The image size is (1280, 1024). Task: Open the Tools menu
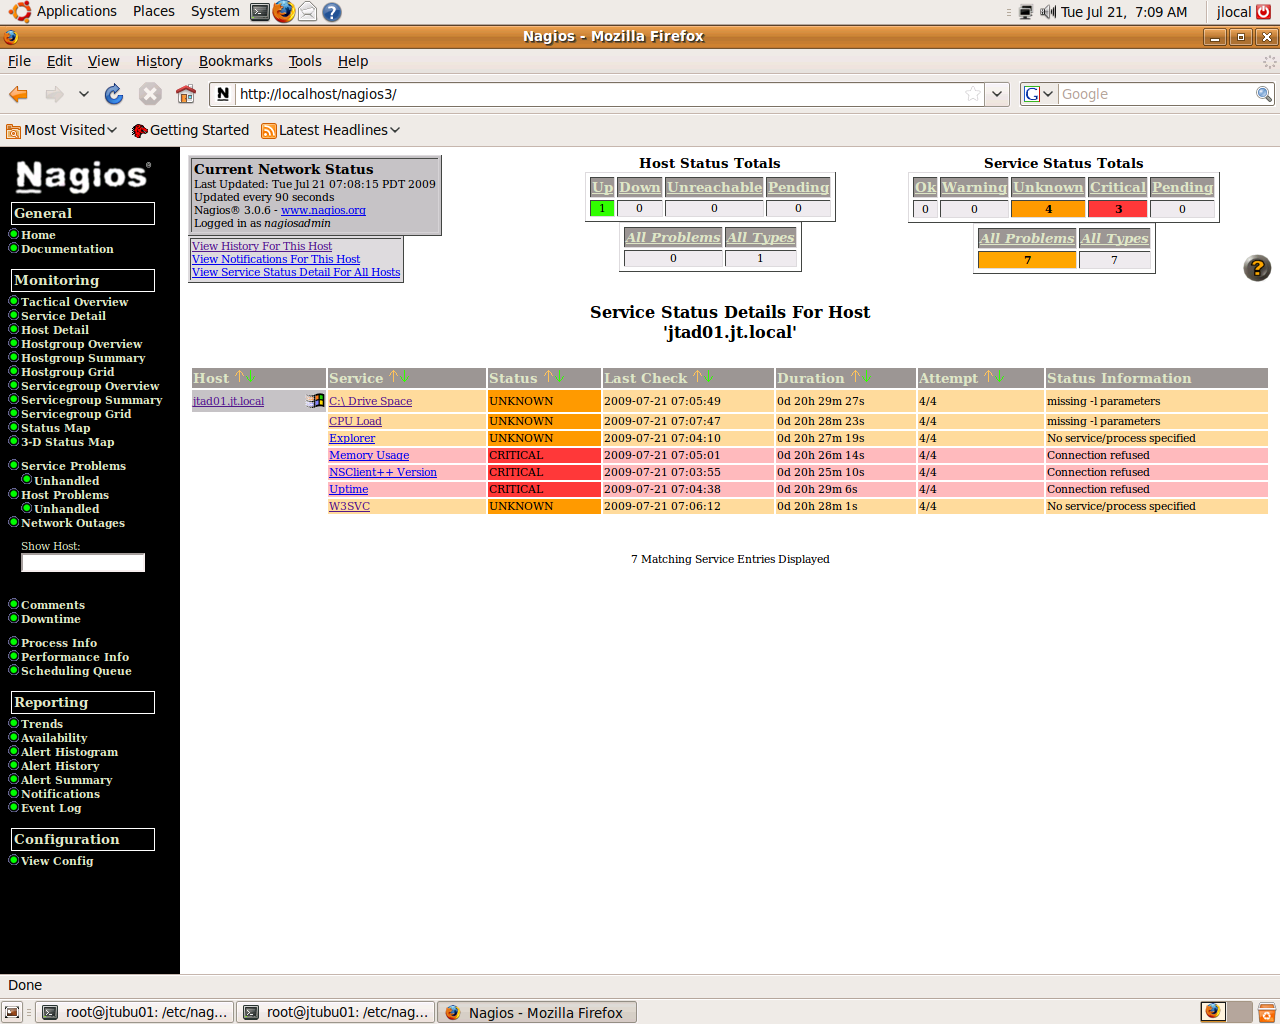click(305, 61)
